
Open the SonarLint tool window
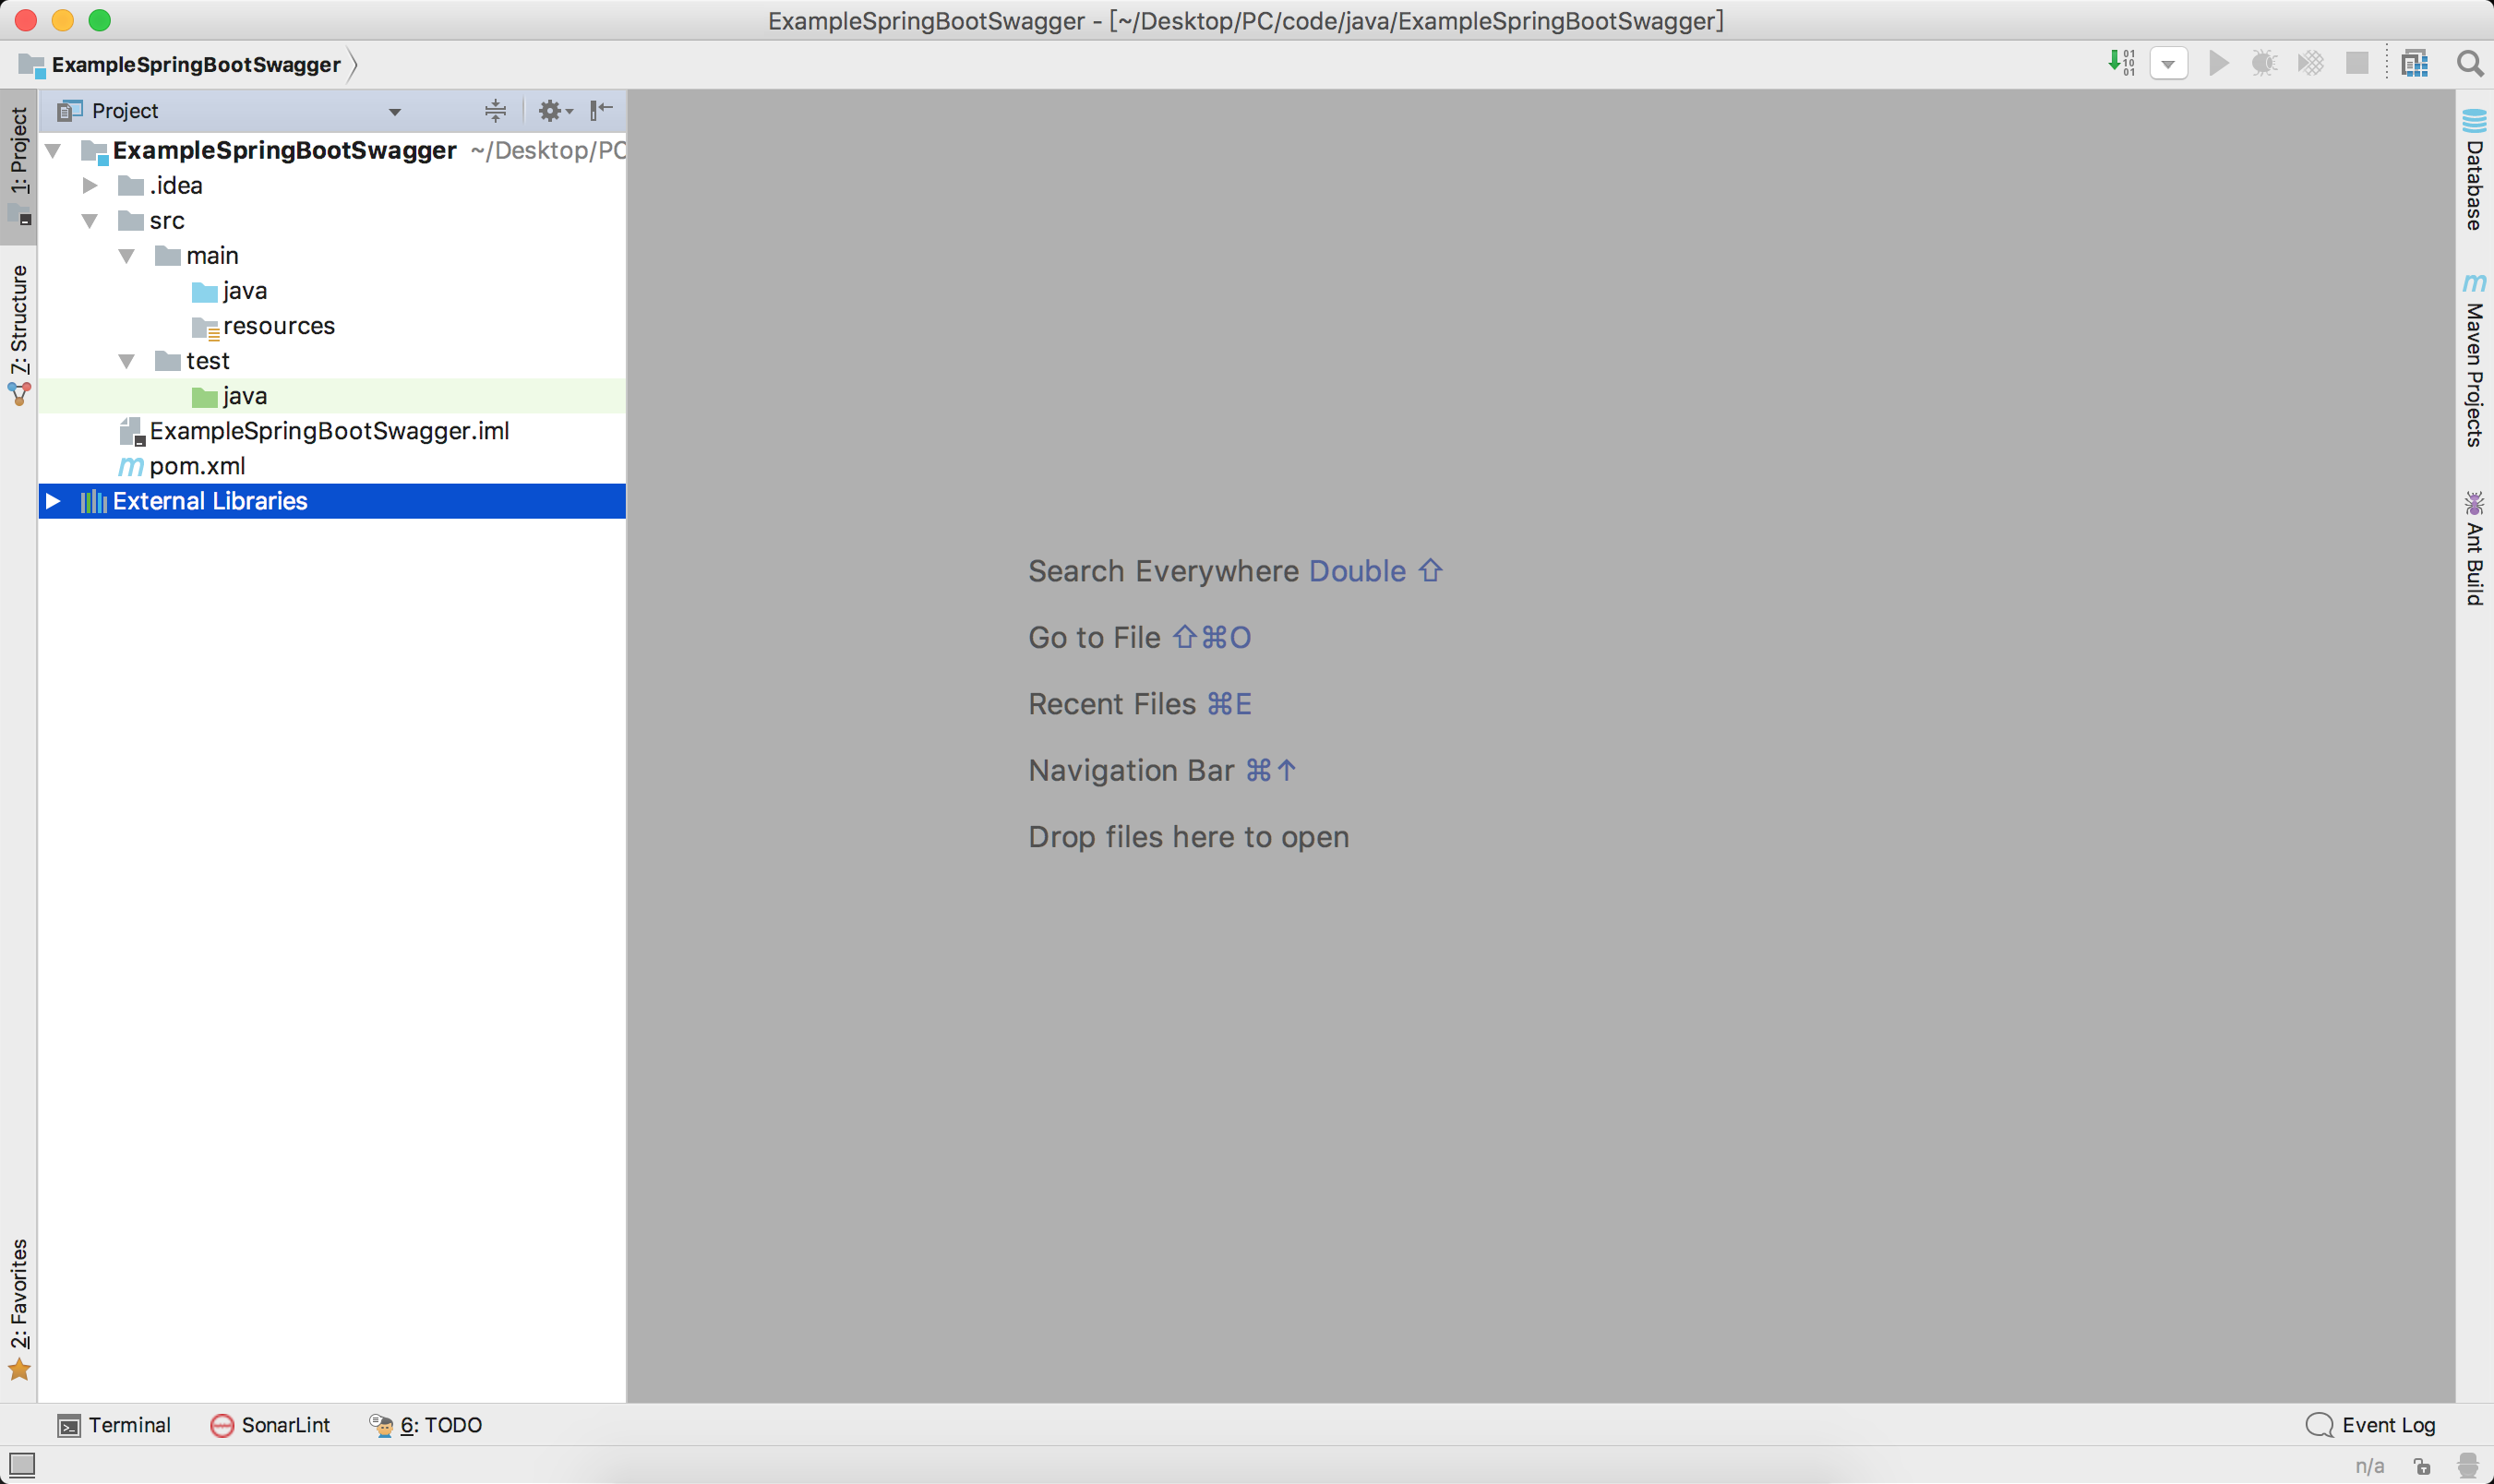coord(270,1425)
